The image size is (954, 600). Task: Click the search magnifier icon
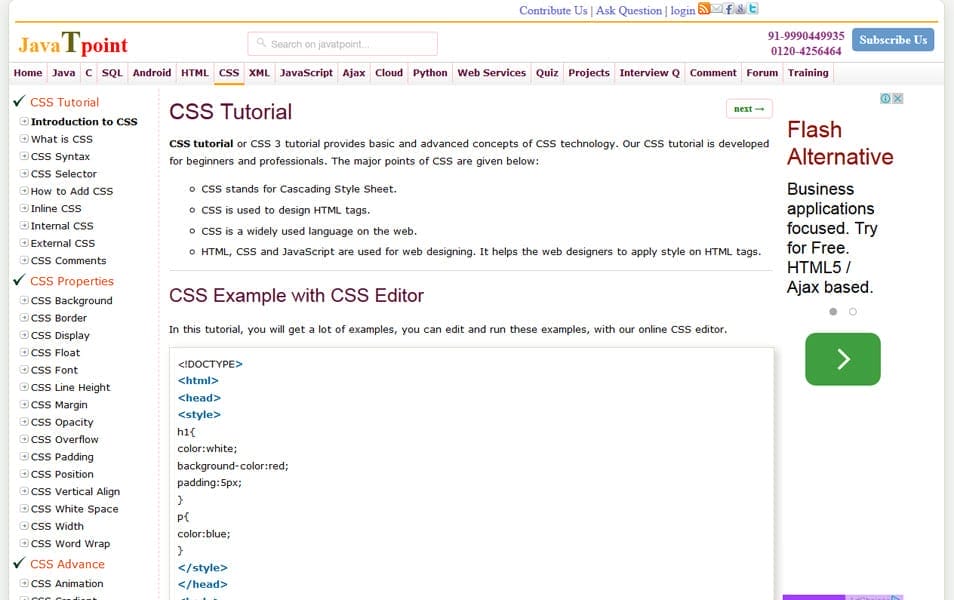260,42
